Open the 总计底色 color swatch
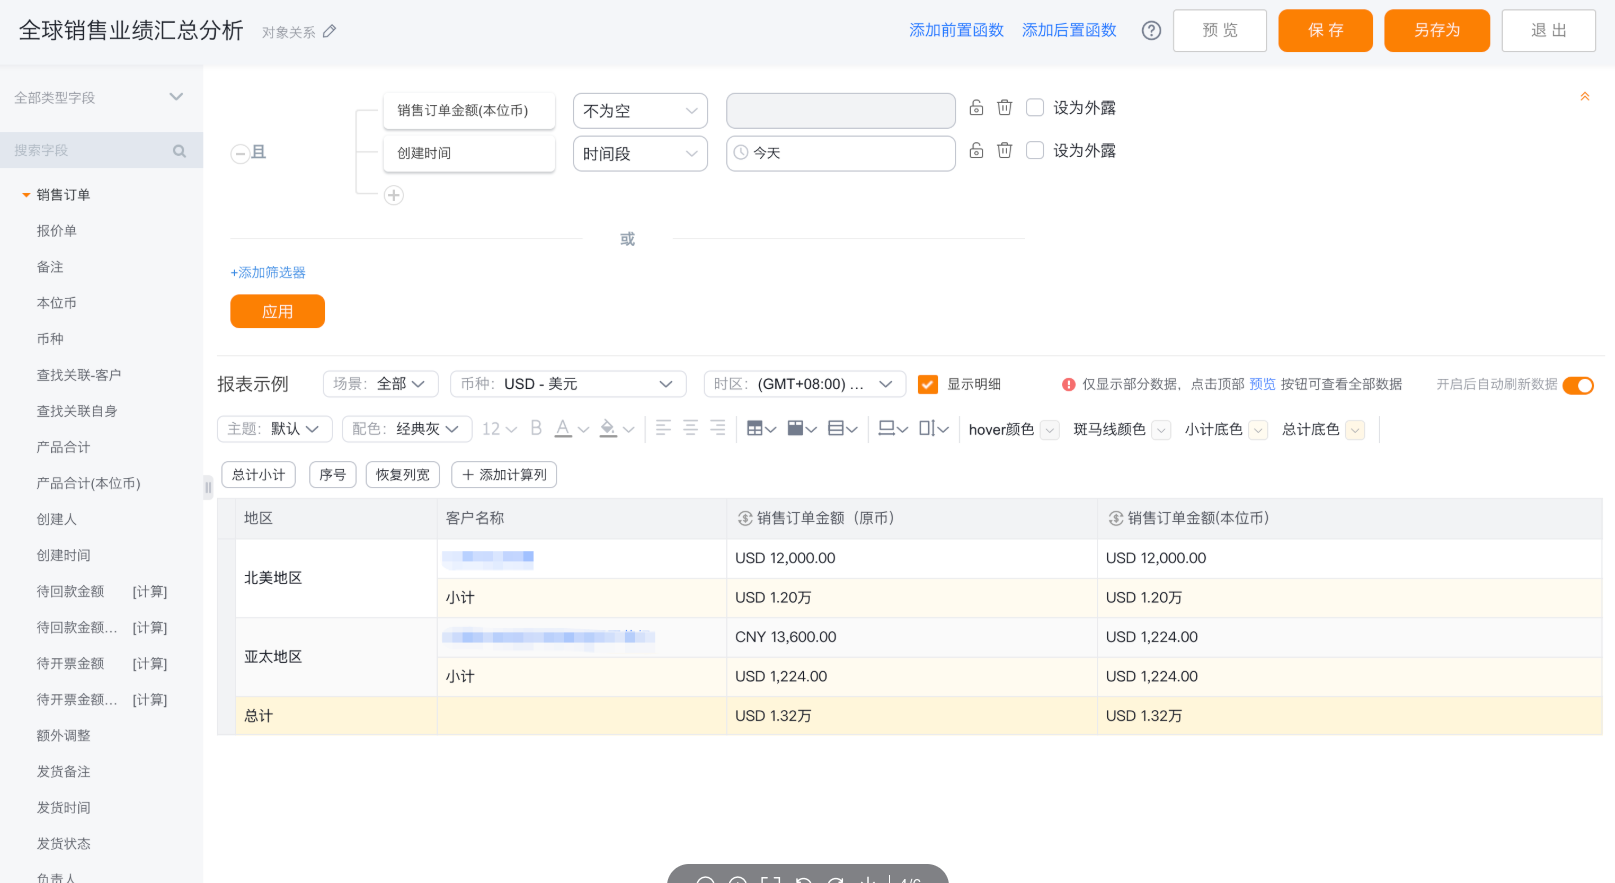Viewport: 1615px width, 883px height. click(1354, 430)
